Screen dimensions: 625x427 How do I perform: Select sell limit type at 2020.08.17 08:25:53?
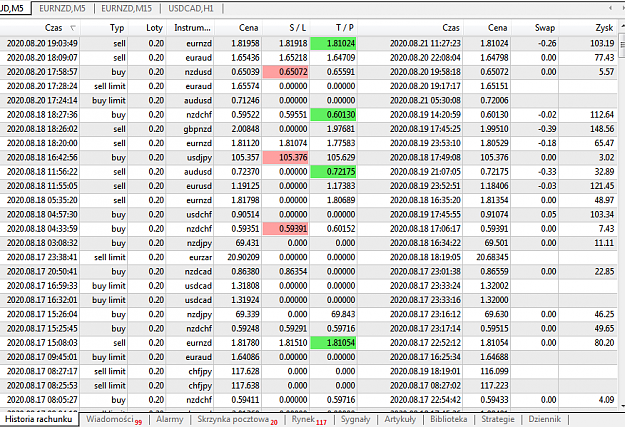click(110, 386)
